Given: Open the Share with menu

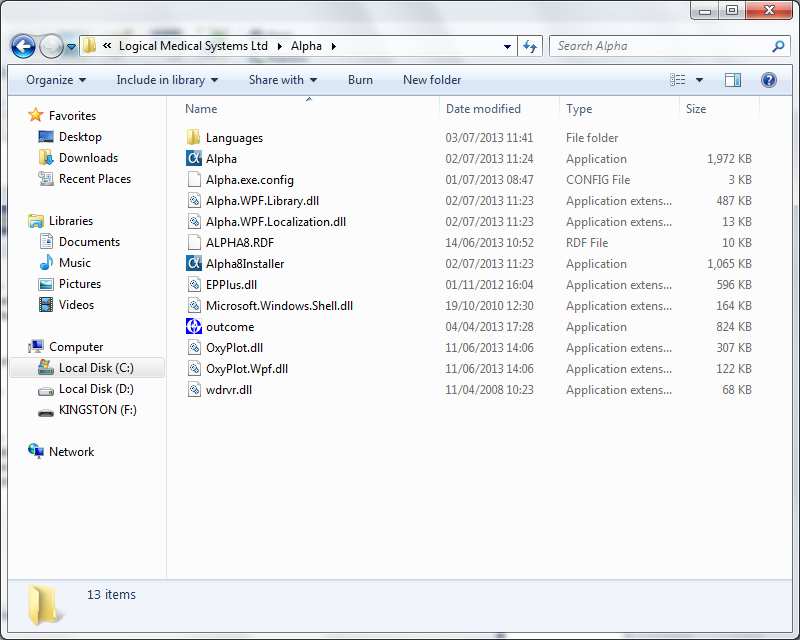Looking at the screenshot, I should pos(283,80).
